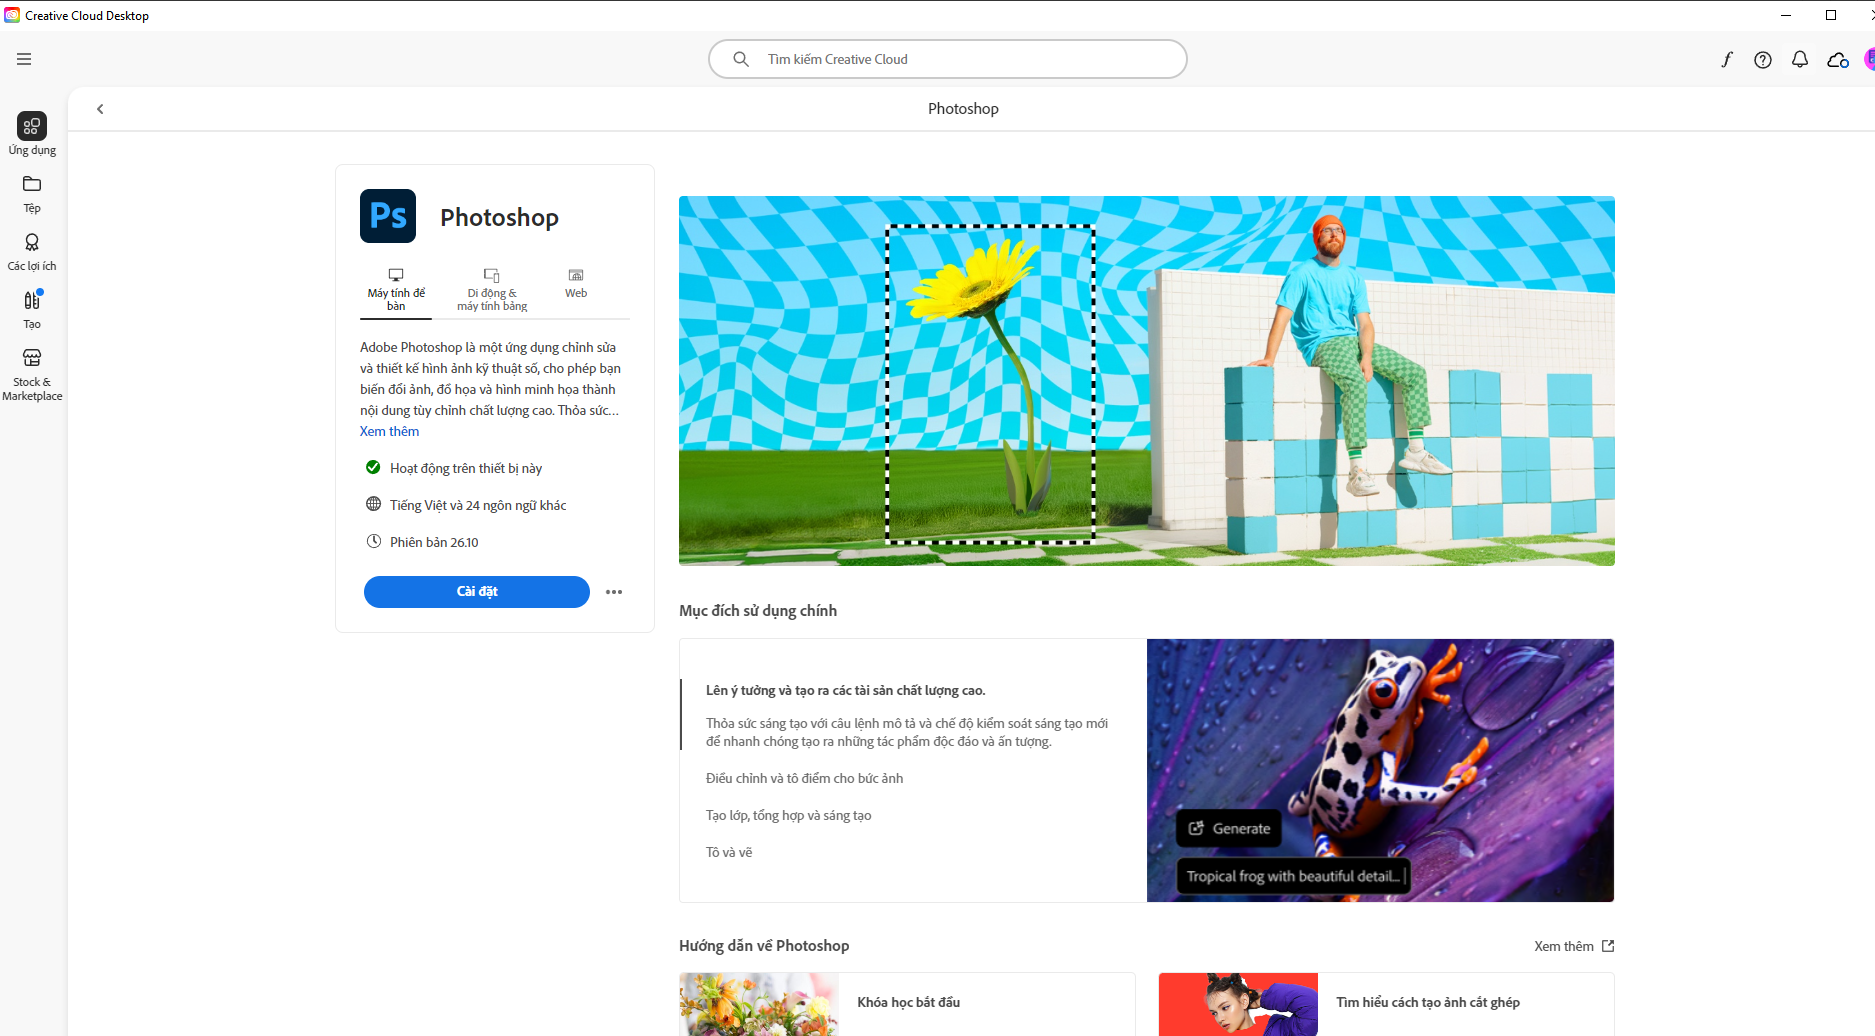Expand Điều chỉnh và tô điểm cho bức ảnh
This screenshot has width=1875, height=1036.
(x=804, y=778)
